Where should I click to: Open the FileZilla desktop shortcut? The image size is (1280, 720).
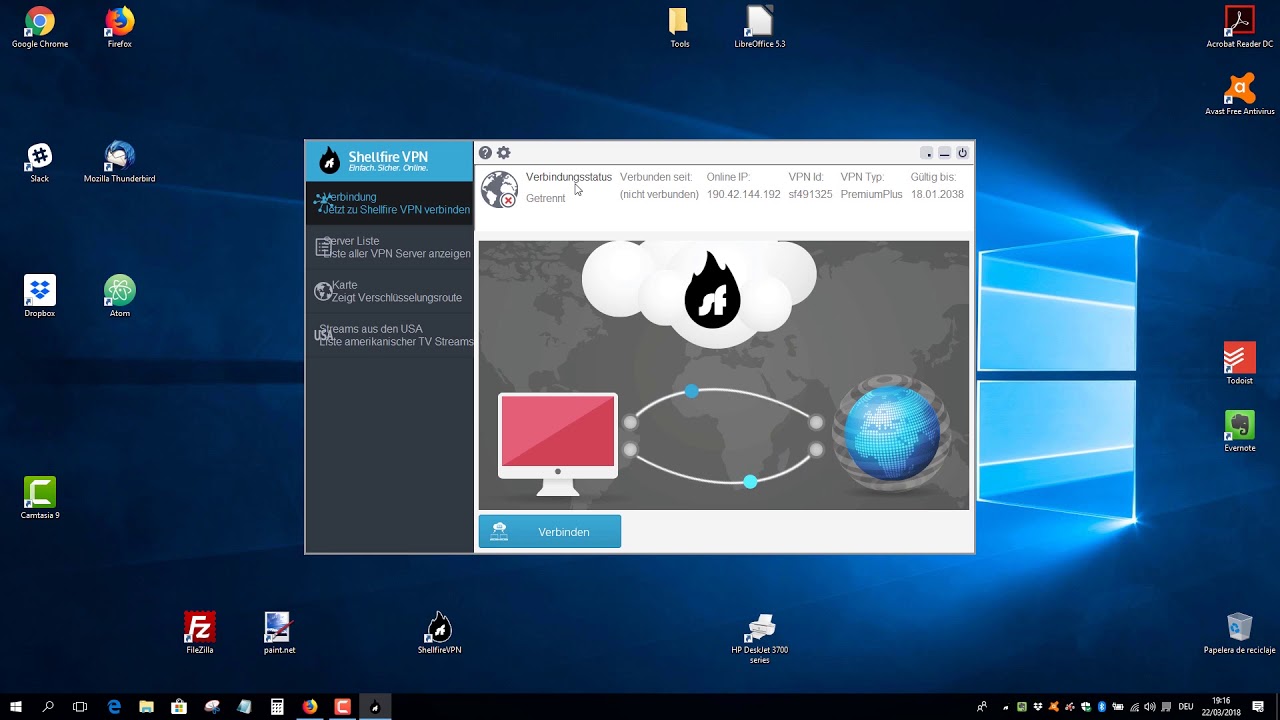[200, 633]
